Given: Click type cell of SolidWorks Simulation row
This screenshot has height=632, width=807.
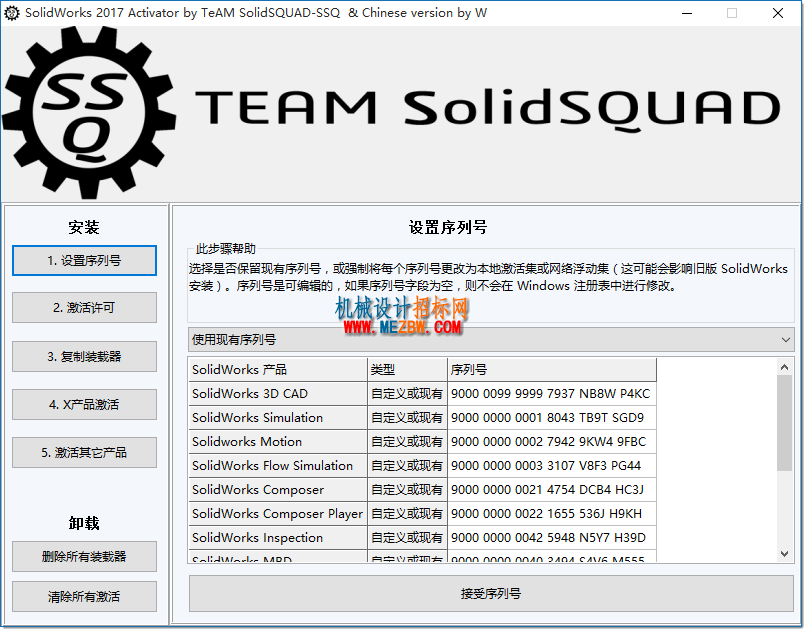Looking at the screenshot, I should [x=408, y=418].
